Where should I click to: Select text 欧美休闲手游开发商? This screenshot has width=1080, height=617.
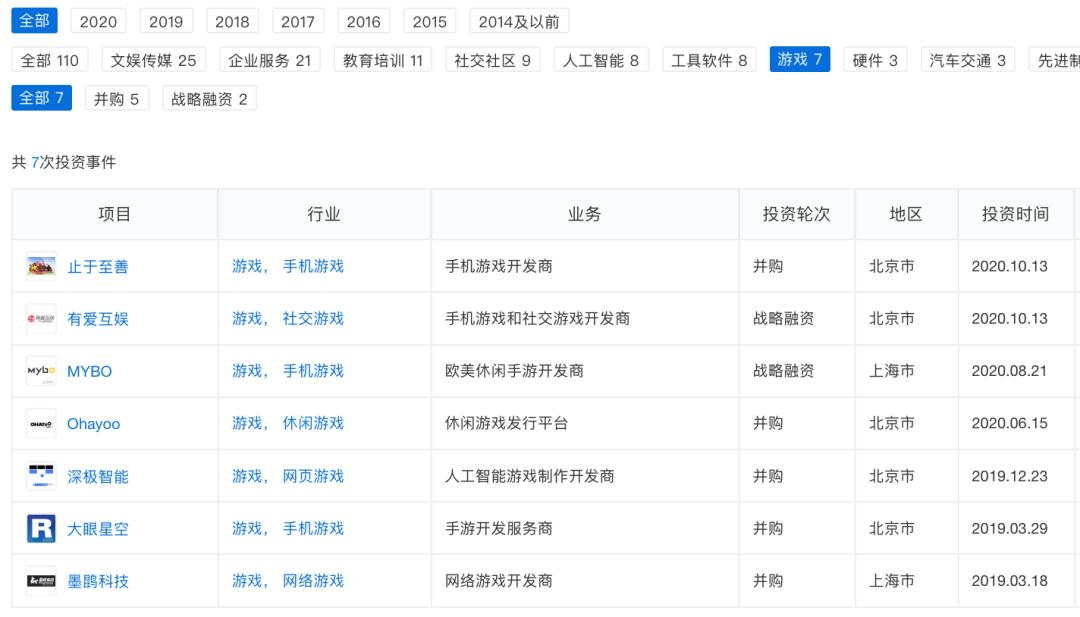[515, 371]
